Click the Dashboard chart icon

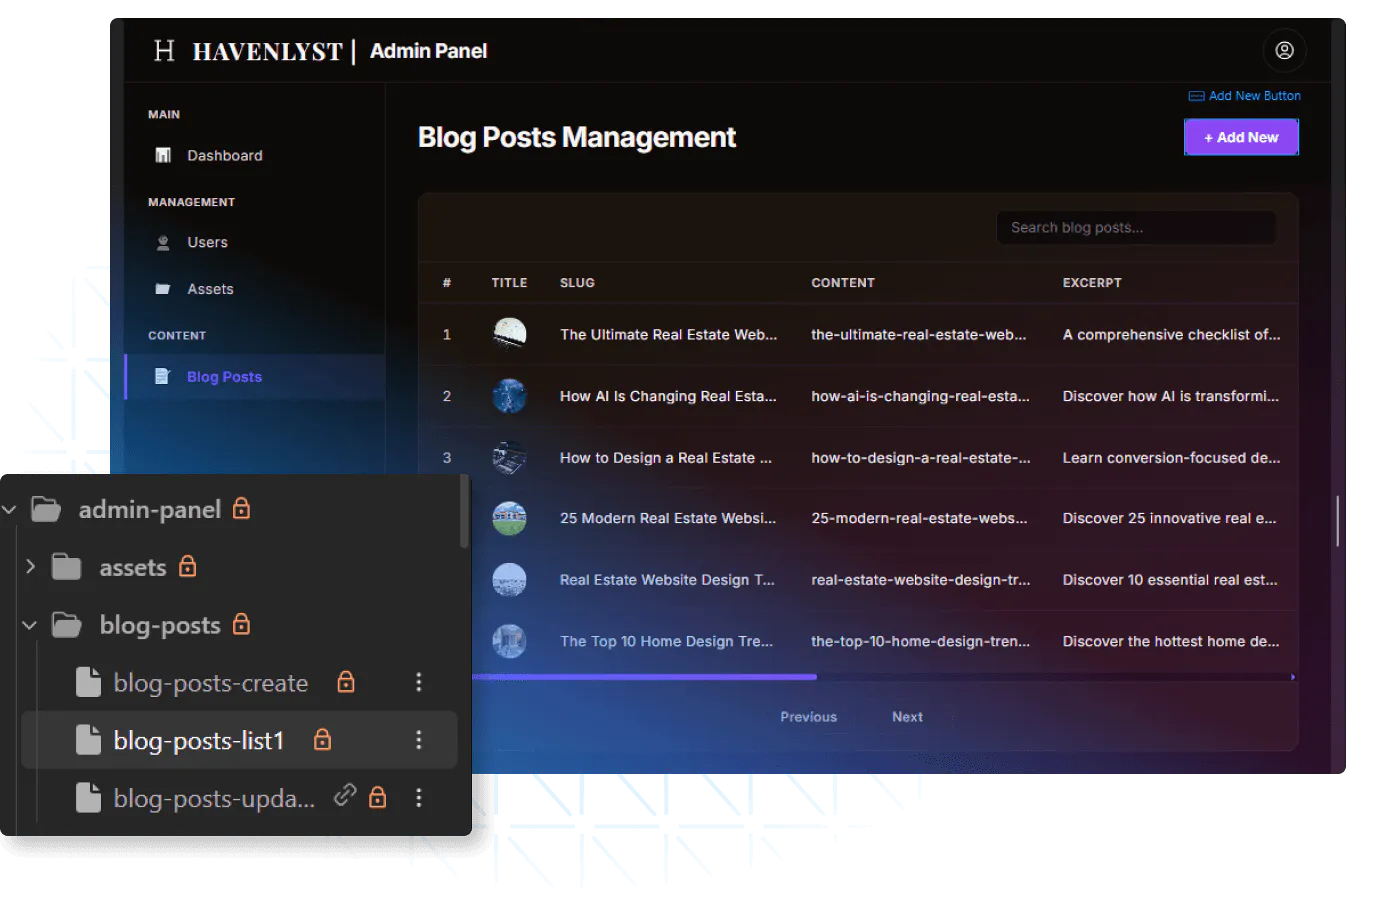pos(163,155)
